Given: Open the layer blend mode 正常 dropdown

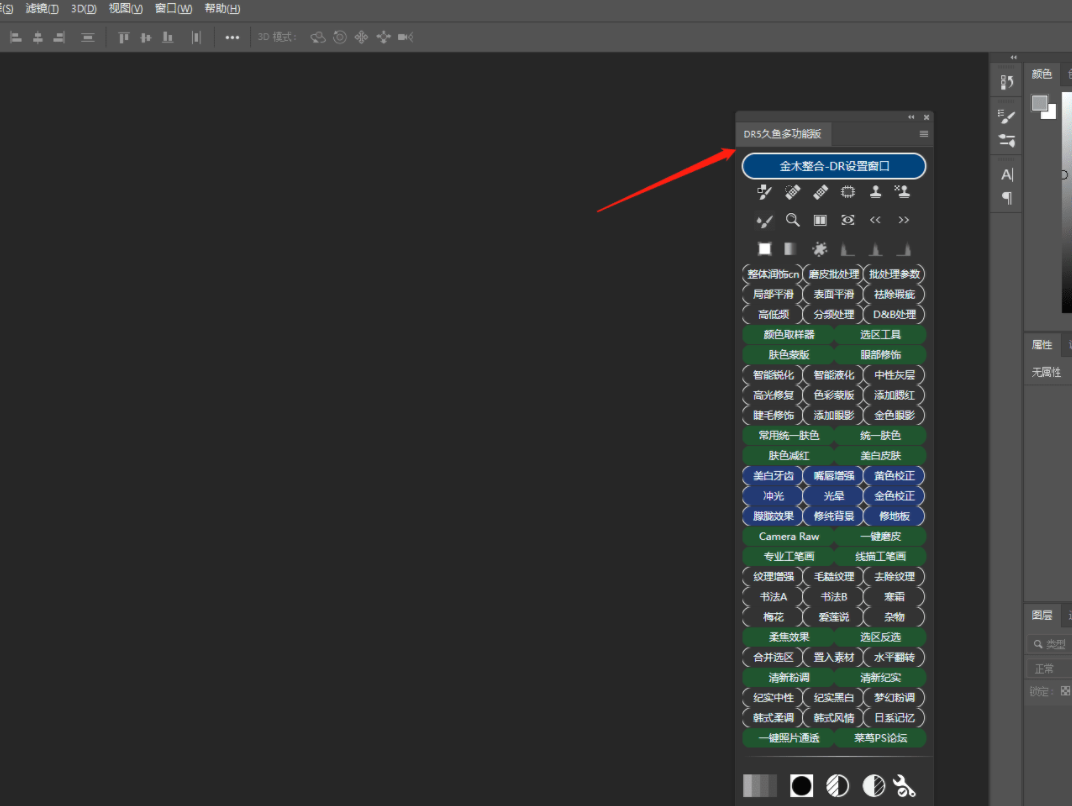Looking at the screenshot, I should [x=1048, y=668].
